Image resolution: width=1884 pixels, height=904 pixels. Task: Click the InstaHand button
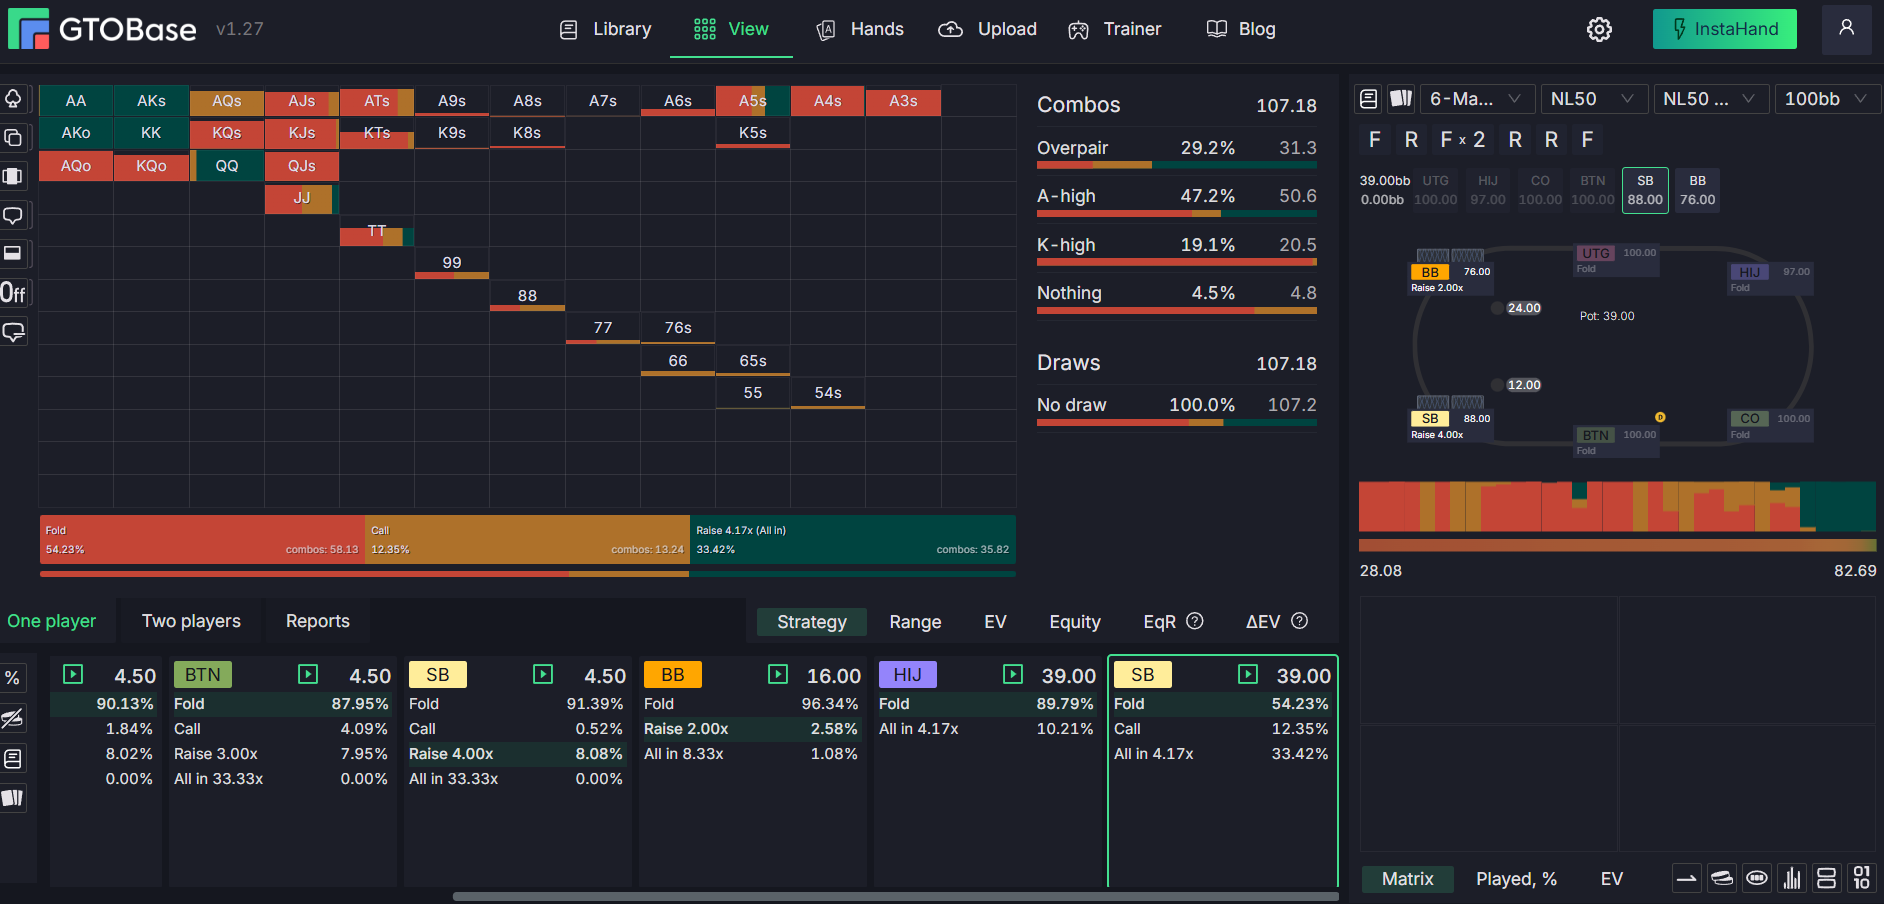point(1724,30)
